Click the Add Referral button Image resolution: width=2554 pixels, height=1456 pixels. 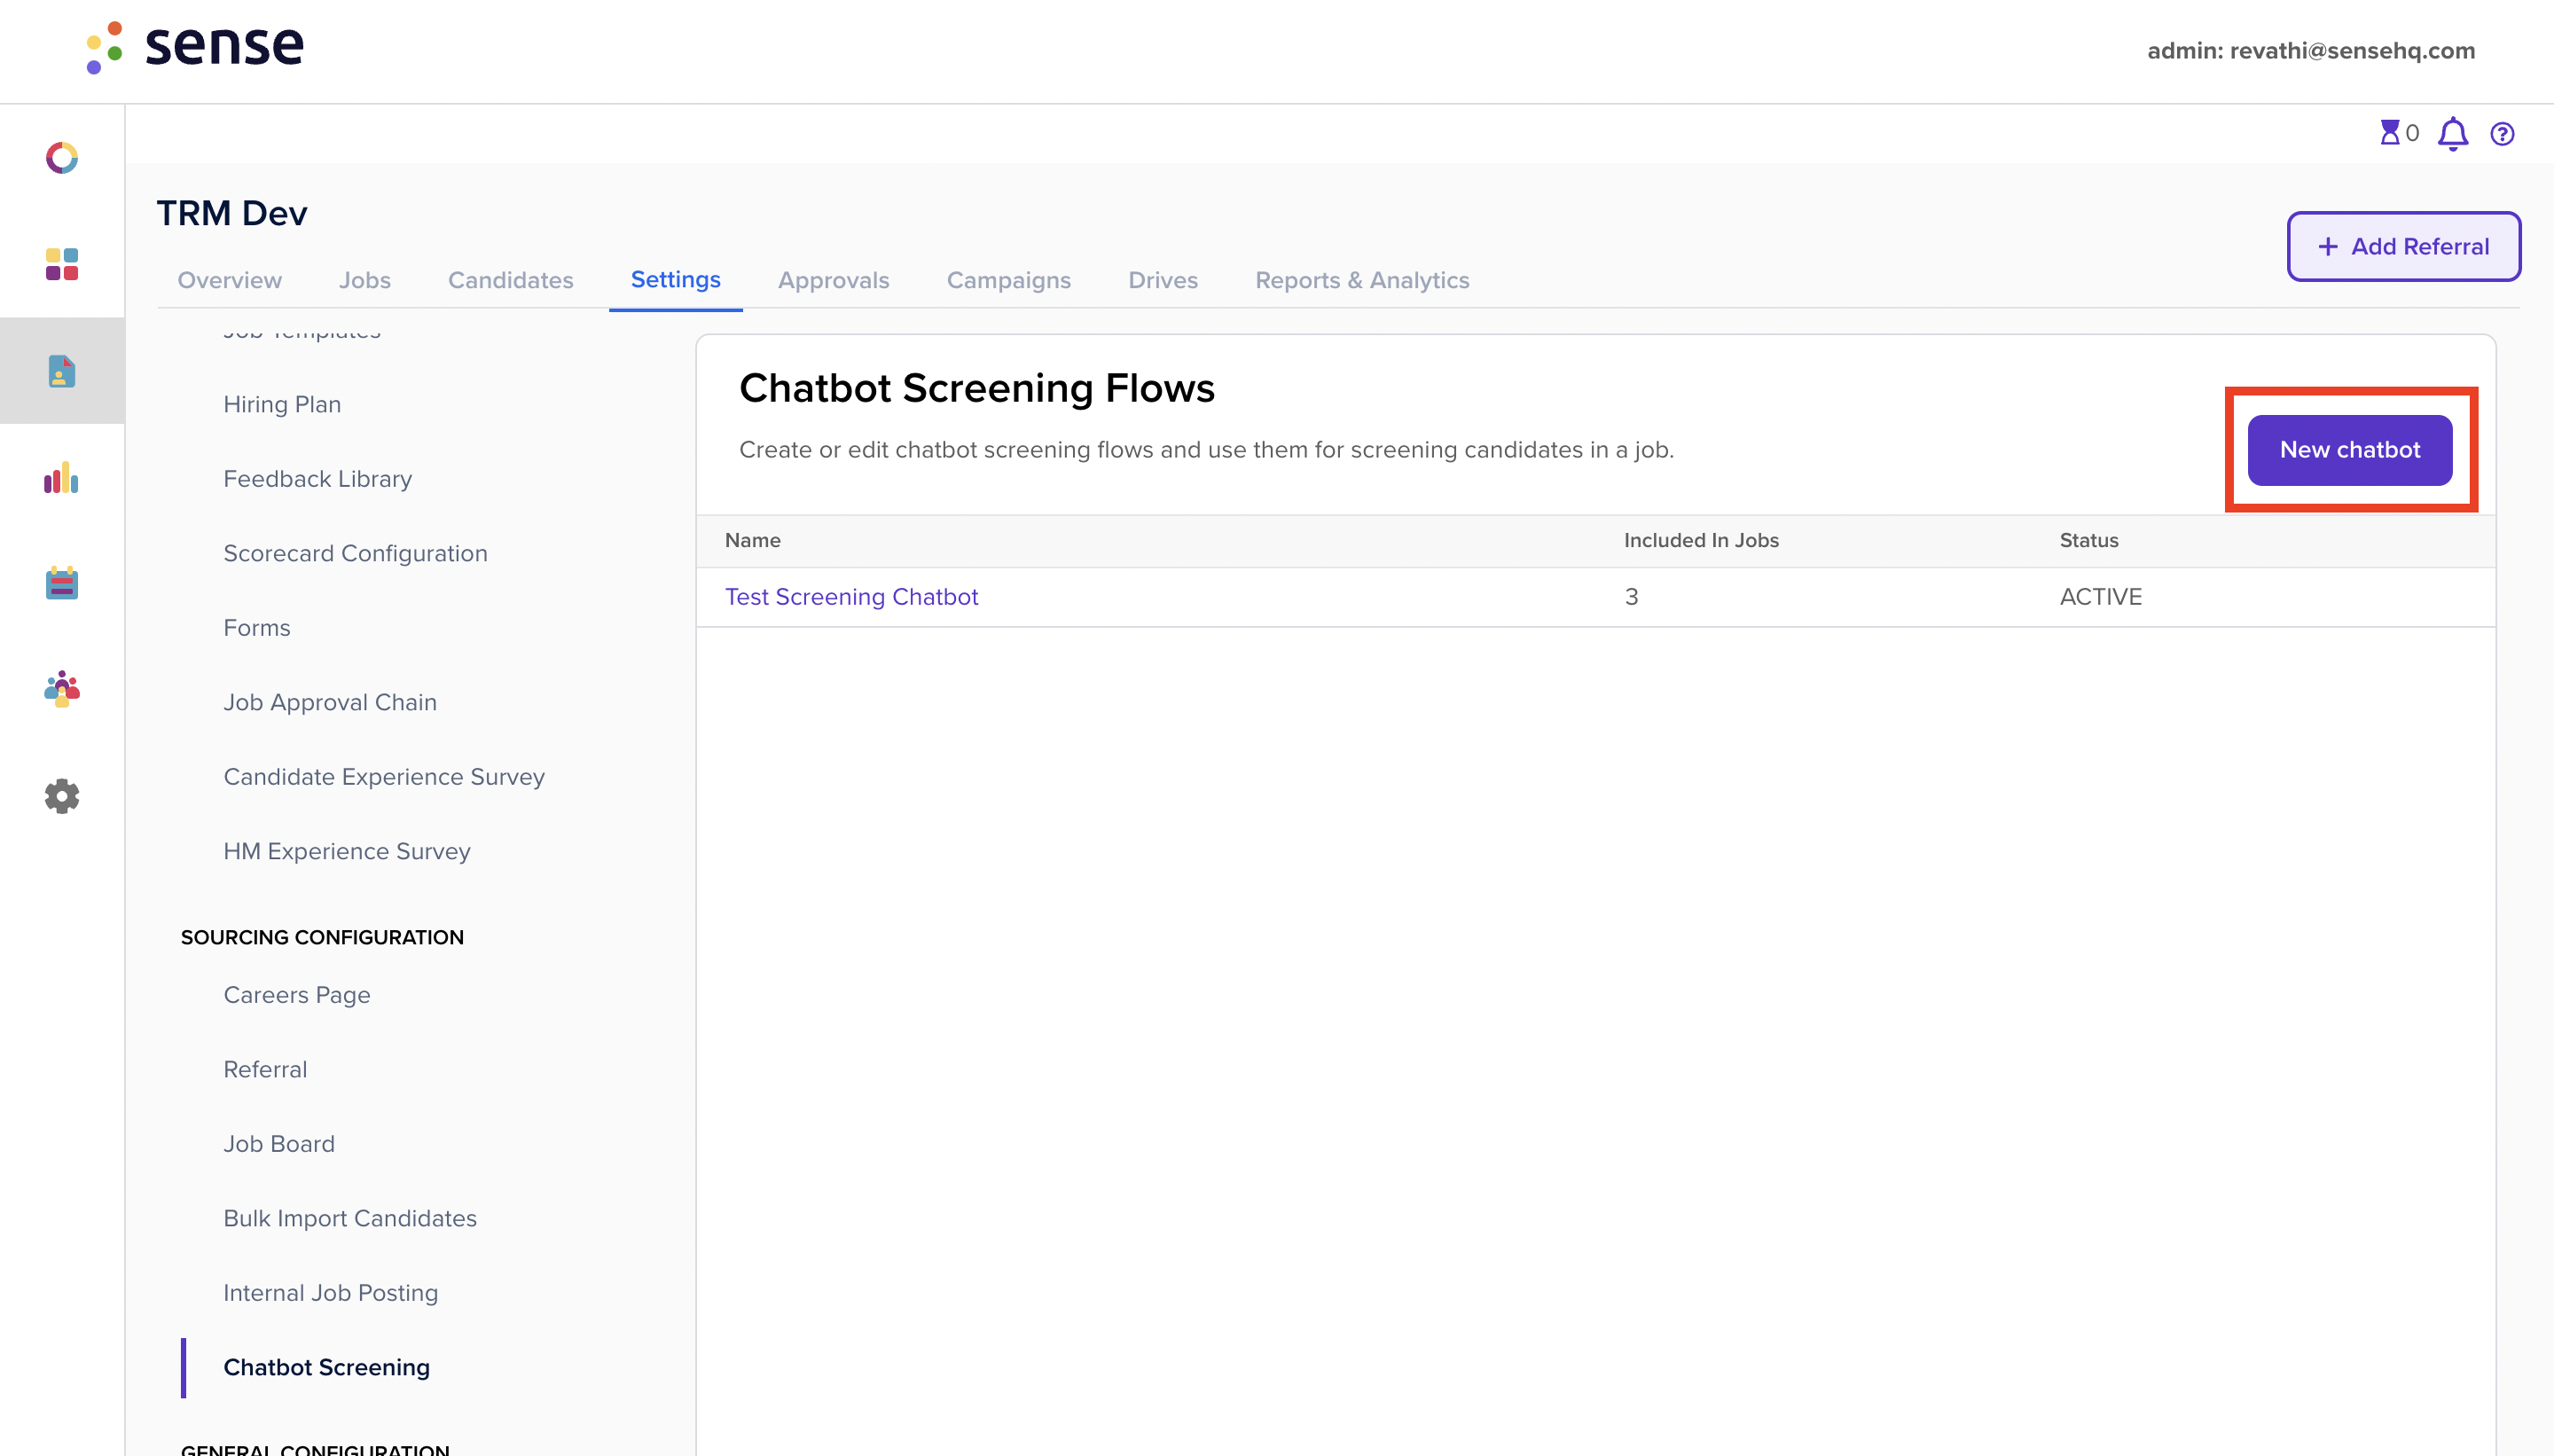tap(2404, 246)
